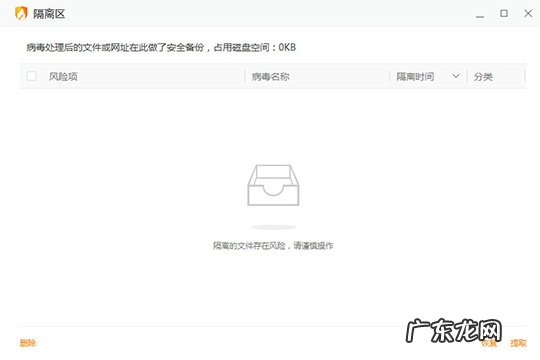Click the 恢复 link near 提取

pos(489,343)
